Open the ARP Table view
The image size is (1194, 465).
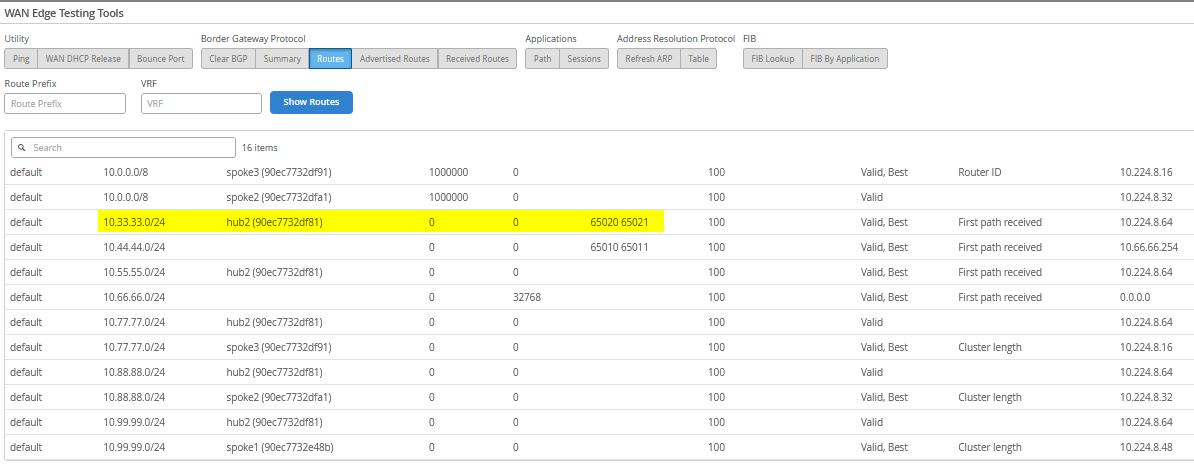(698, 59)
